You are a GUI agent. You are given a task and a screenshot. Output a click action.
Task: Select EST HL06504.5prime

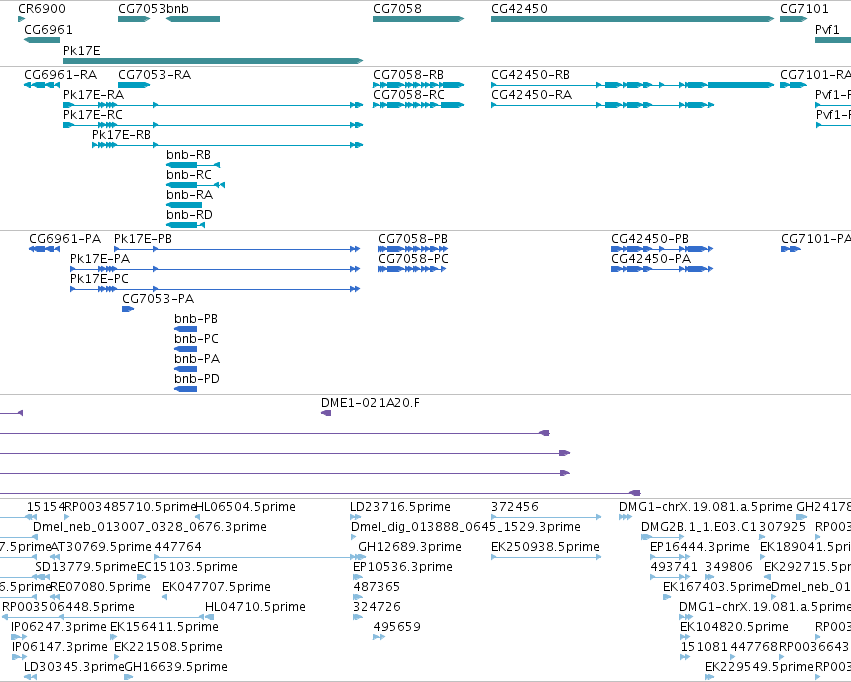point(245,507)
